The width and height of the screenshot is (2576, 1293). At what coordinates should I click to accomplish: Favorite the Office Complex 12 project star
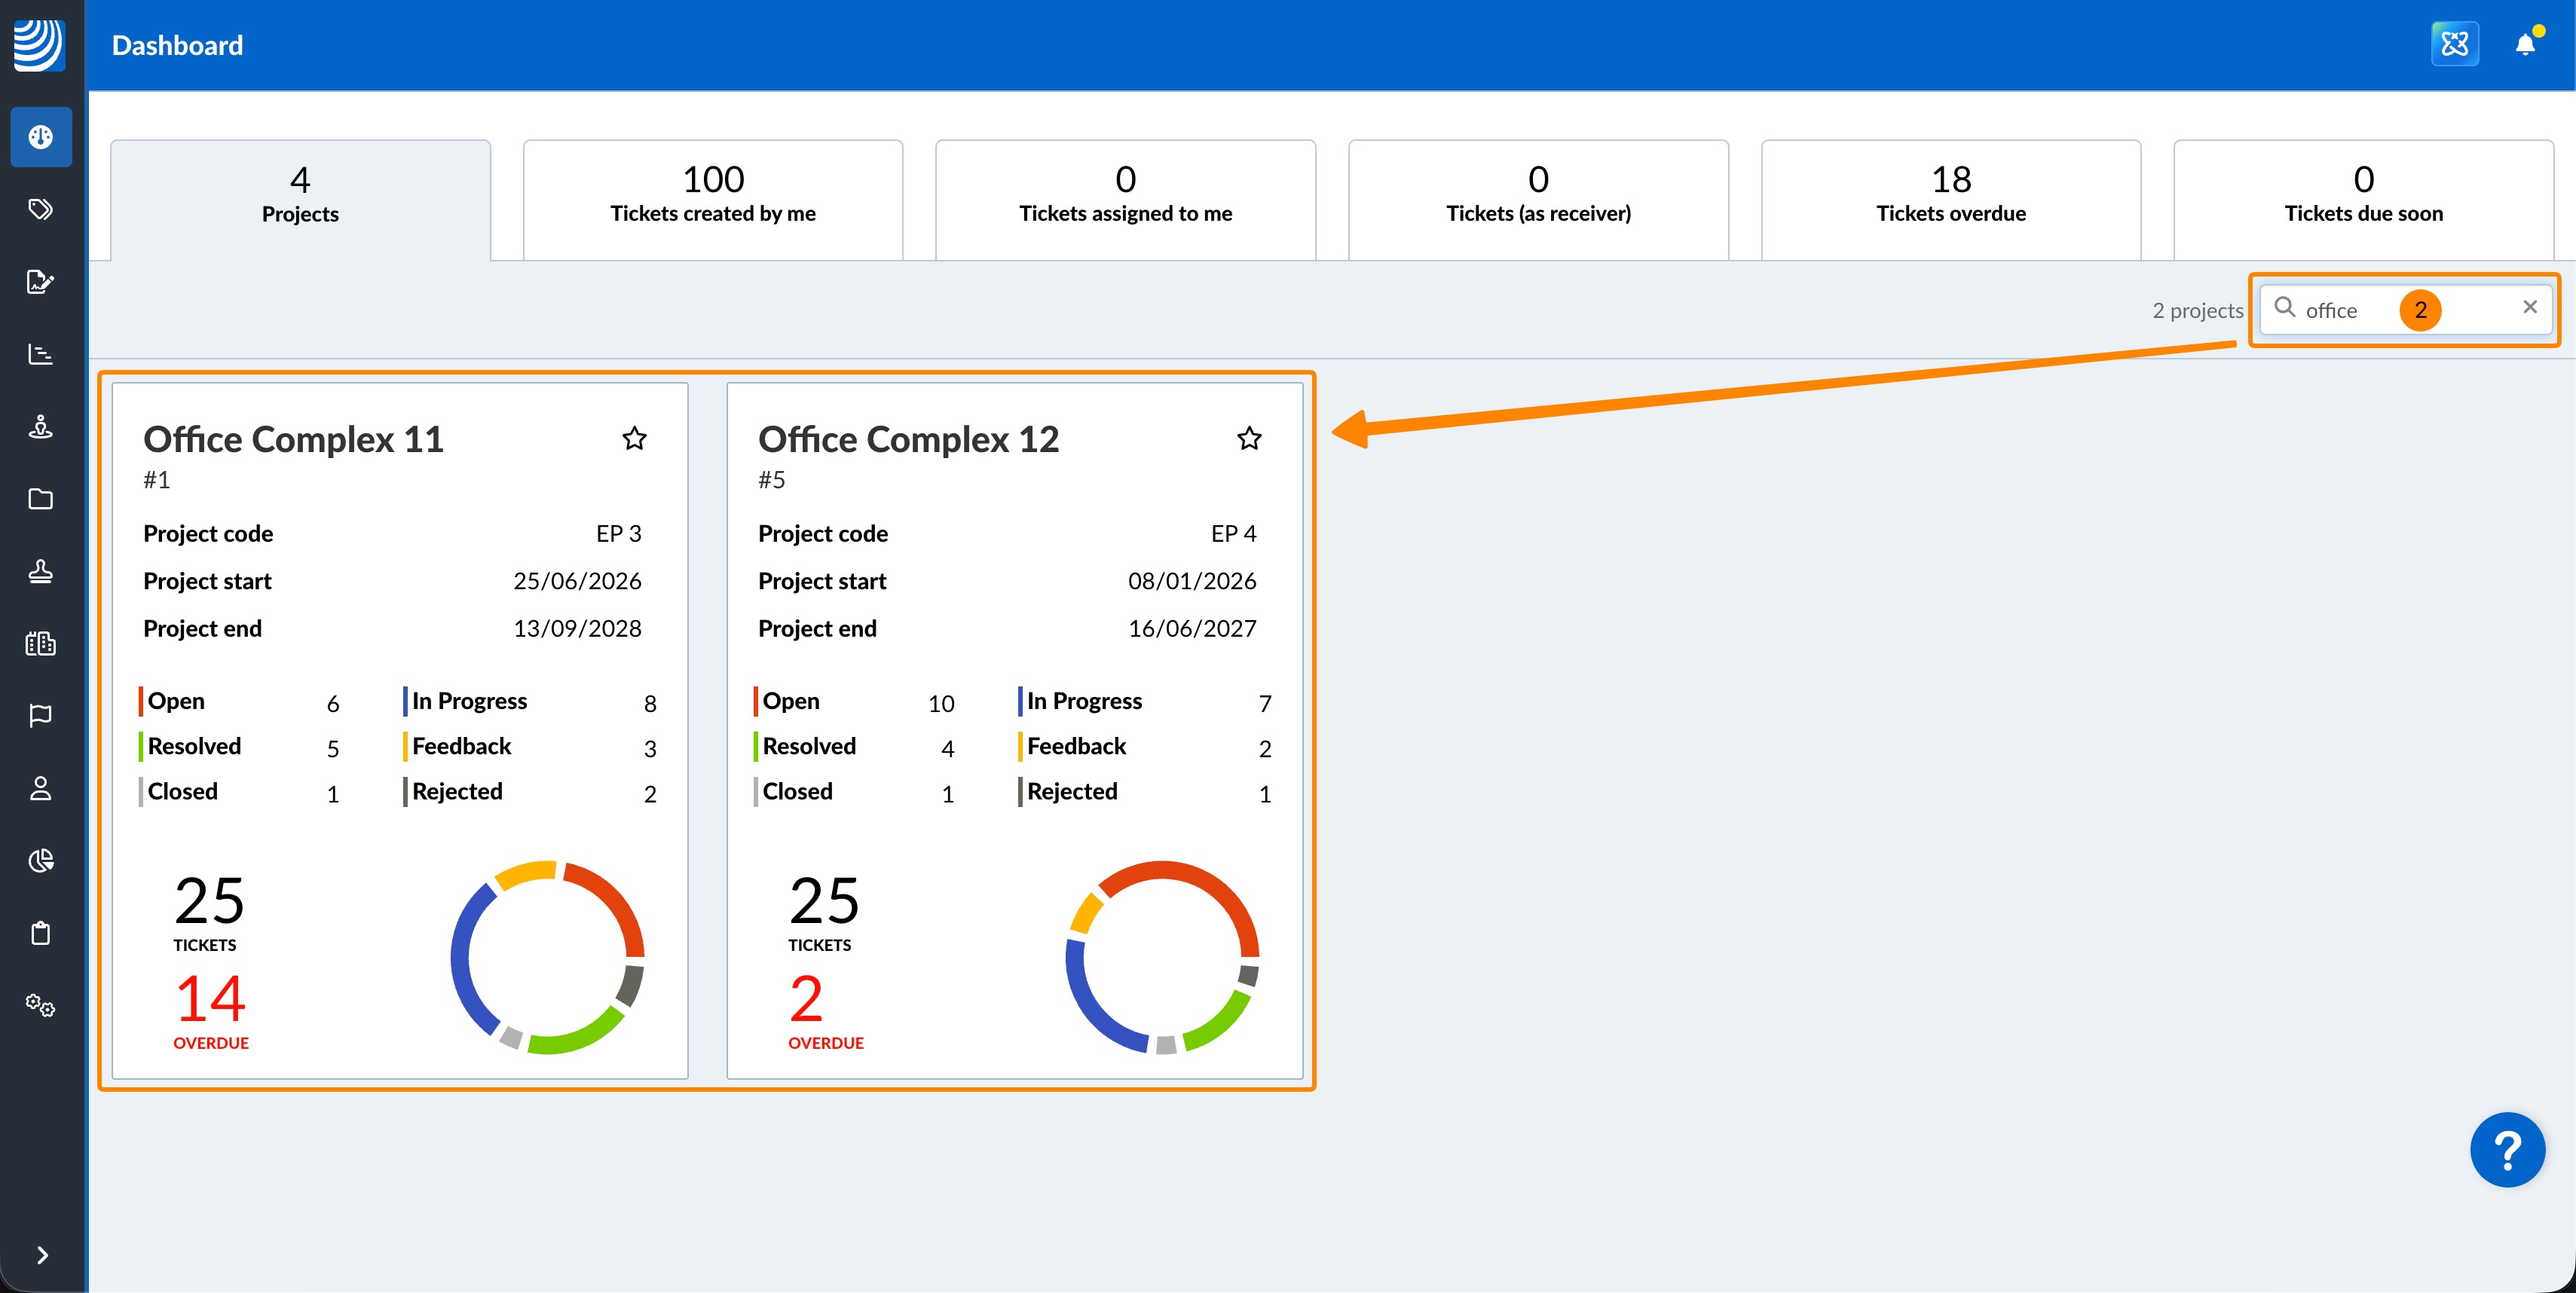coord(1249,438)
